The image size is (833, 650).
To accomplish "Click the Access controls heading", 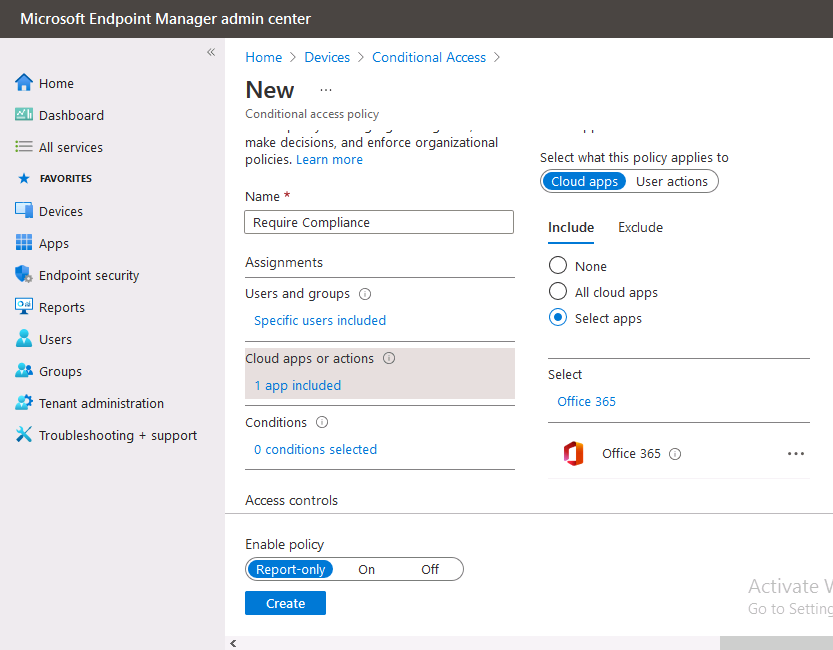I will click(x=291, y=500).
